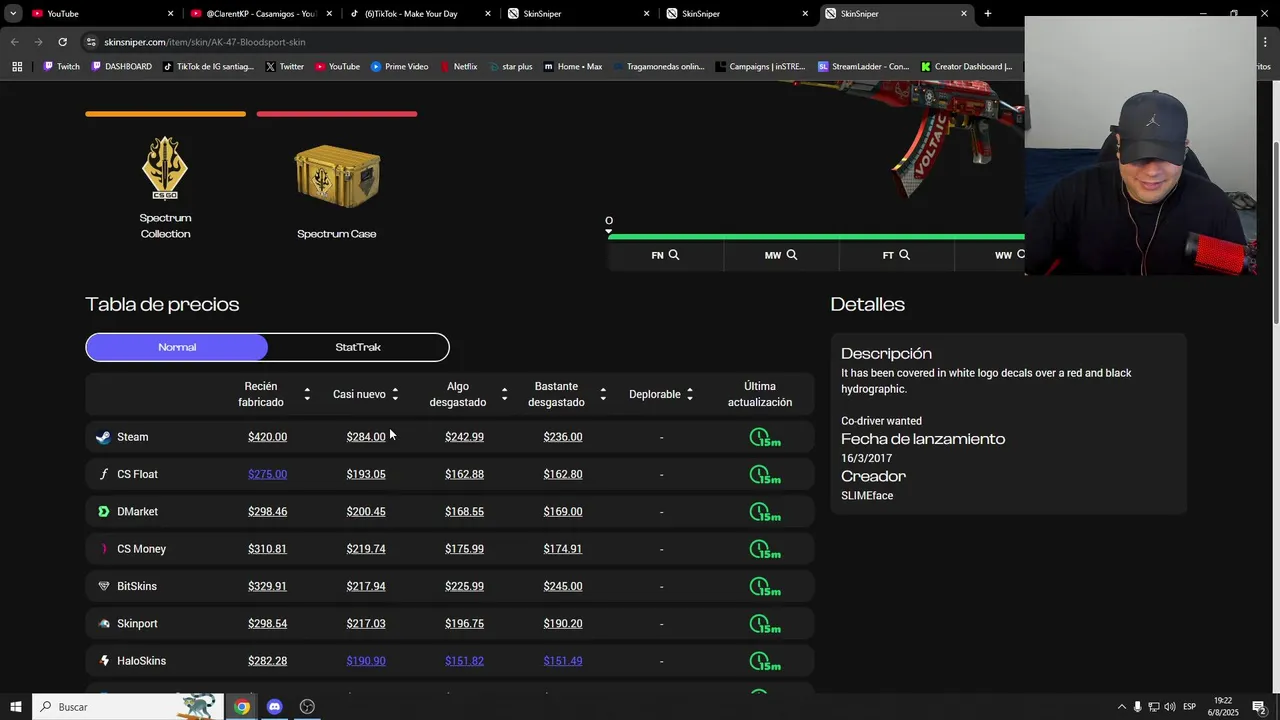Screen dimensions: 1280x720
Task: Reload the page with the refresh button
Action: [x=62, y=42]
